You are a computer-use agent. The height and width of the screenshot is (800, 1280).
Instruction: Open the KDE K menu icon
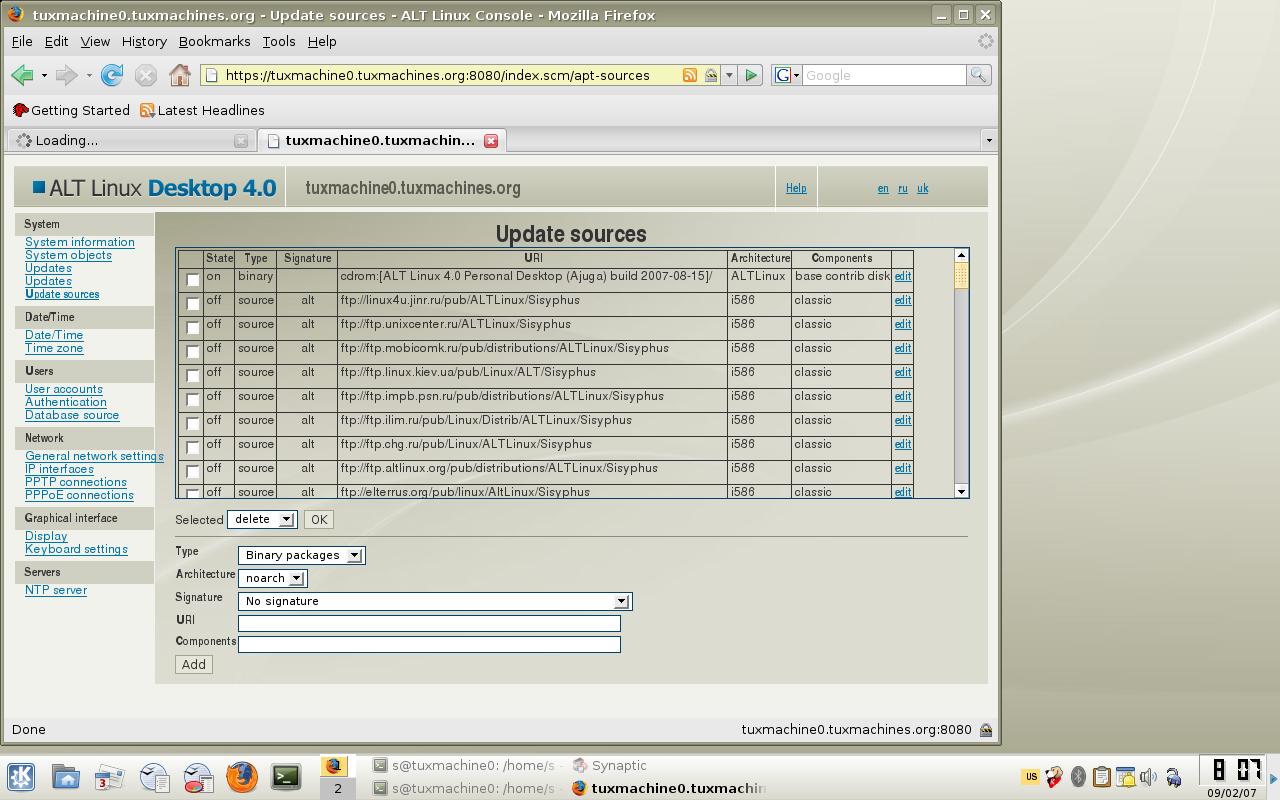tap(21, 777)
